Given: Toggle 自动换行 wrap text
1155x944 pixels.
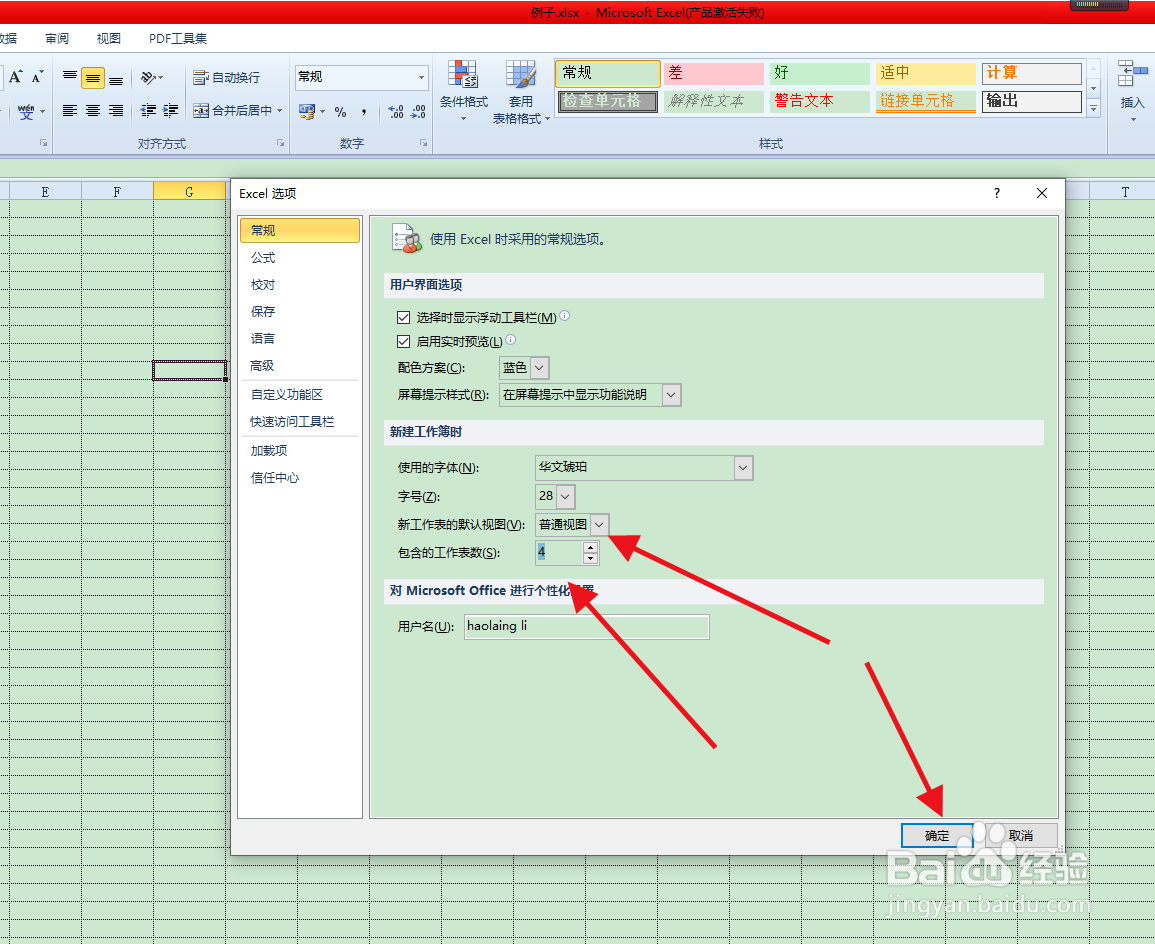Looking at the screenshot, I should (226, 77).
